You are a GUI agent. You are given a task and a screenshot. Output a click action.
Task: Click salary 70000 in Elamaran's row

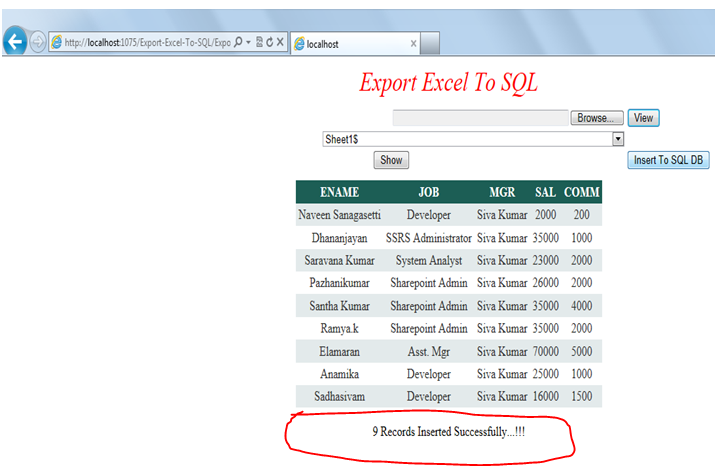[546, 351]
